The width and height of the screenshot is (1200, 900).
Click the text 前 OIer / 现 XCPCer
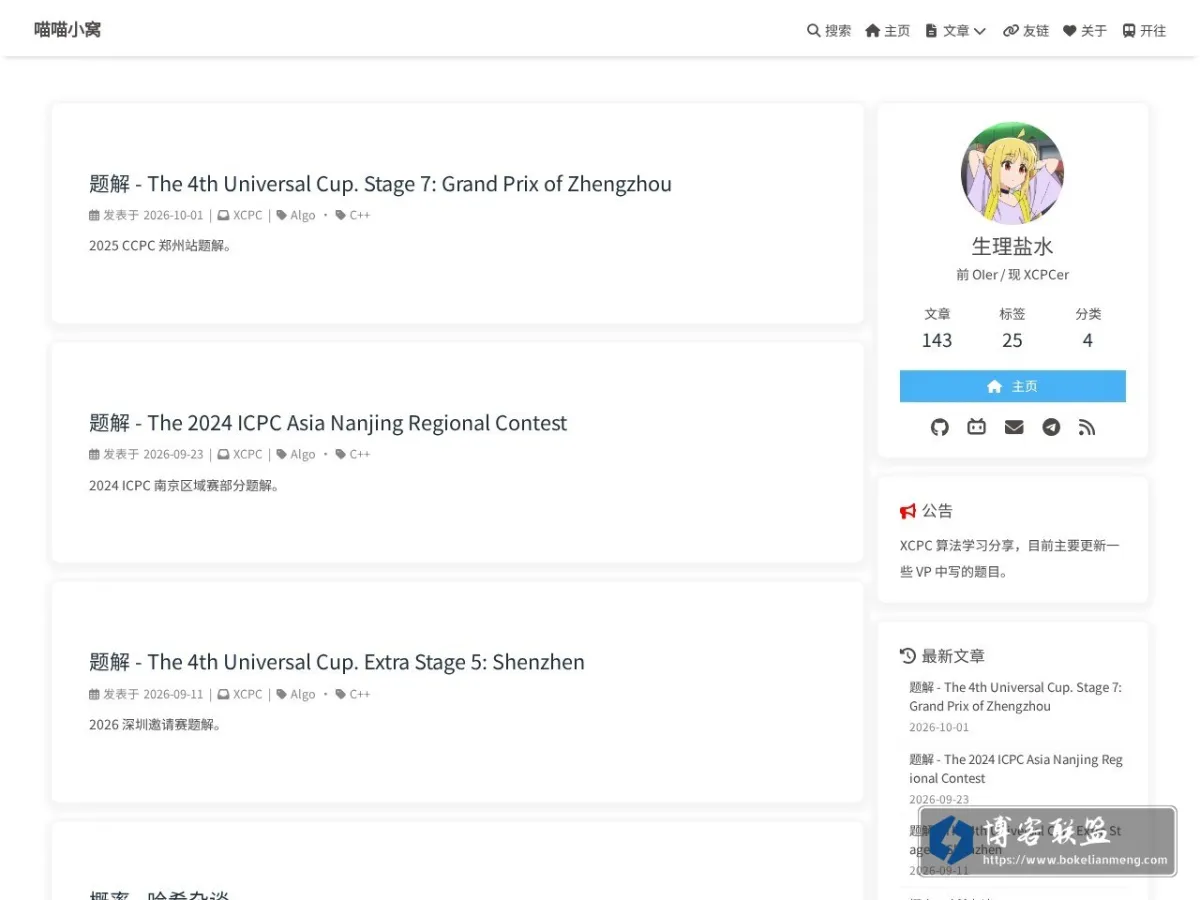pos(1012,275)
